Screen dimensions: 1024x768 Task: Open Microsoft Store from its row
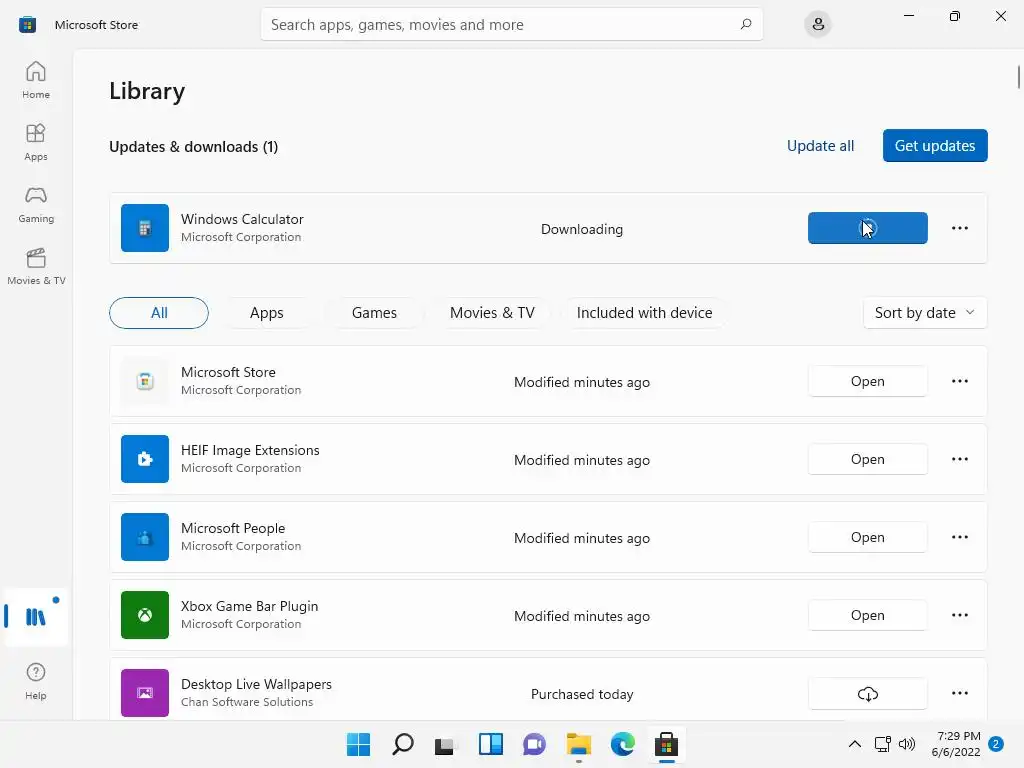tap(867, 381)
